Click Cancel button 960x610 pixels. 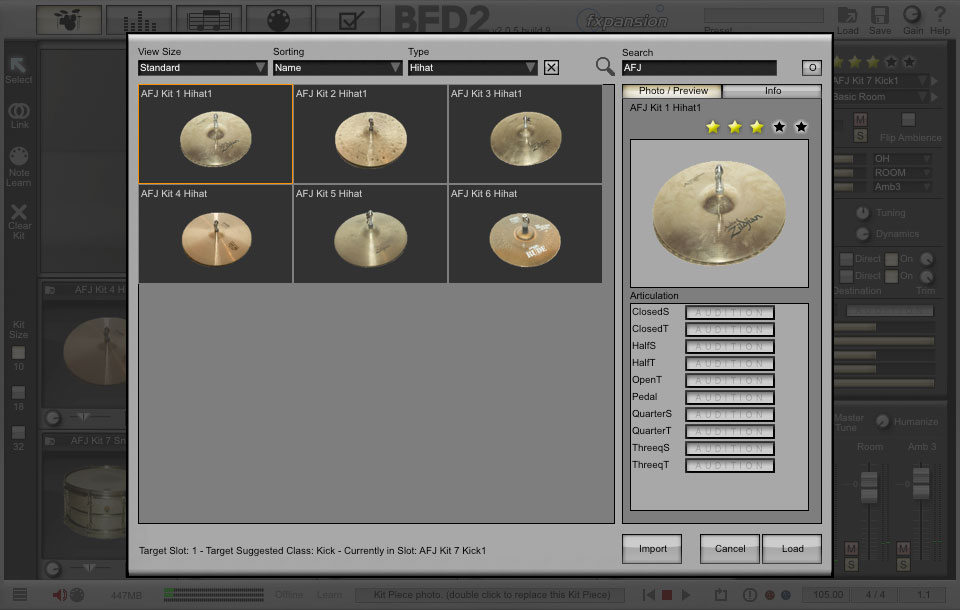point(730,549)
